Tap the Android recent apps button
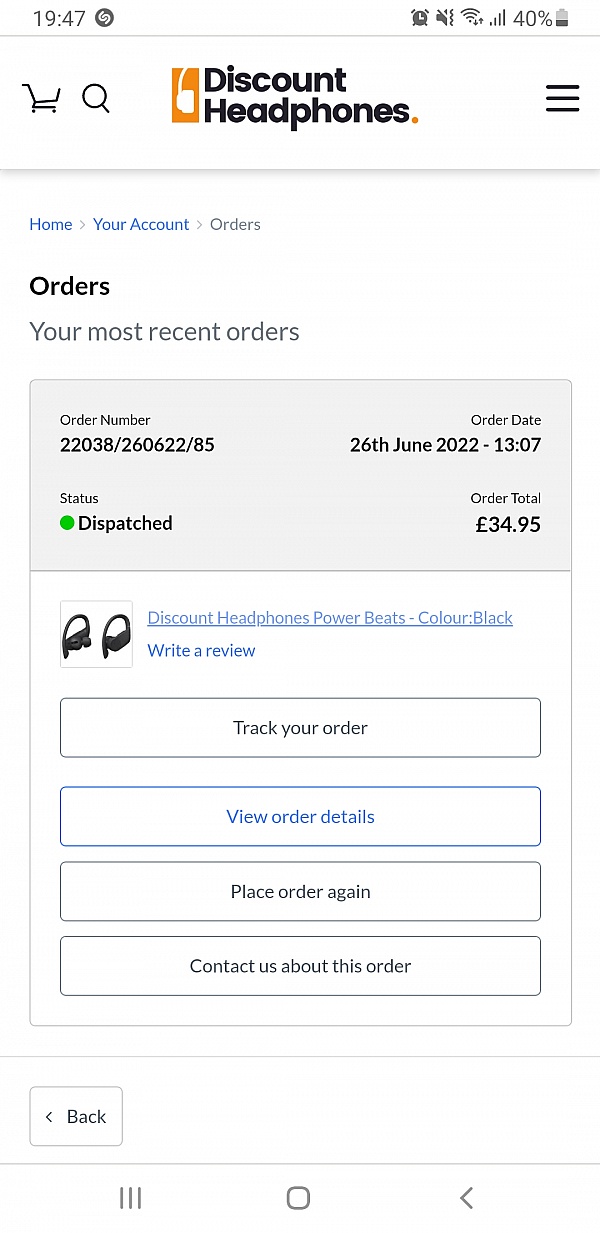Screen dimensions: 600x1233 tap(130, 1198)
